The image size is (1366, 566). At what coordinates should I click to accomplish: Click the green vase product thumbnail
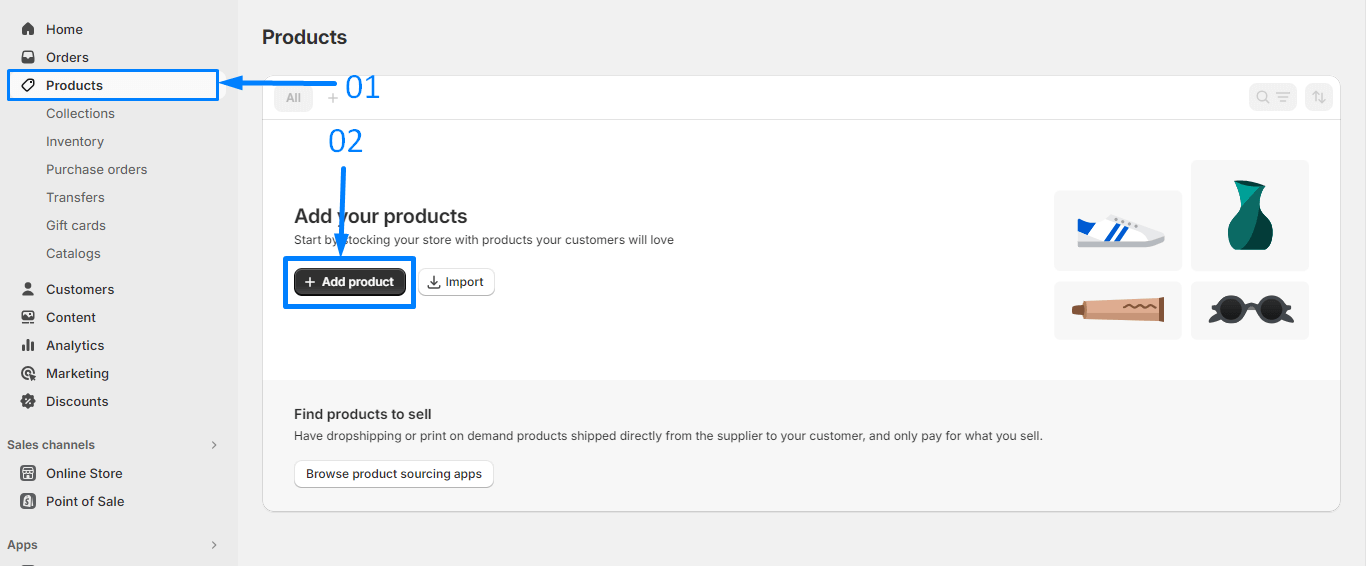1249,215
